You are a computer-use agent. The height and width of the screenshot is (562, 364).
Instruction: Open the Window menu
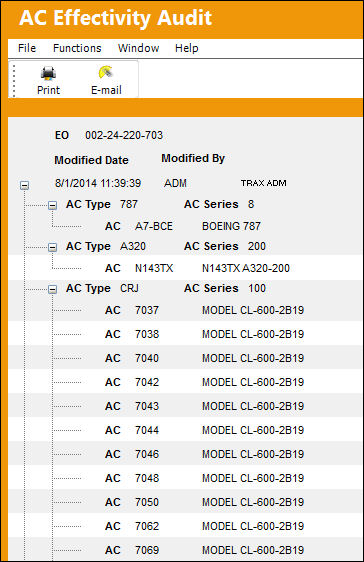(x=138, y=48)
